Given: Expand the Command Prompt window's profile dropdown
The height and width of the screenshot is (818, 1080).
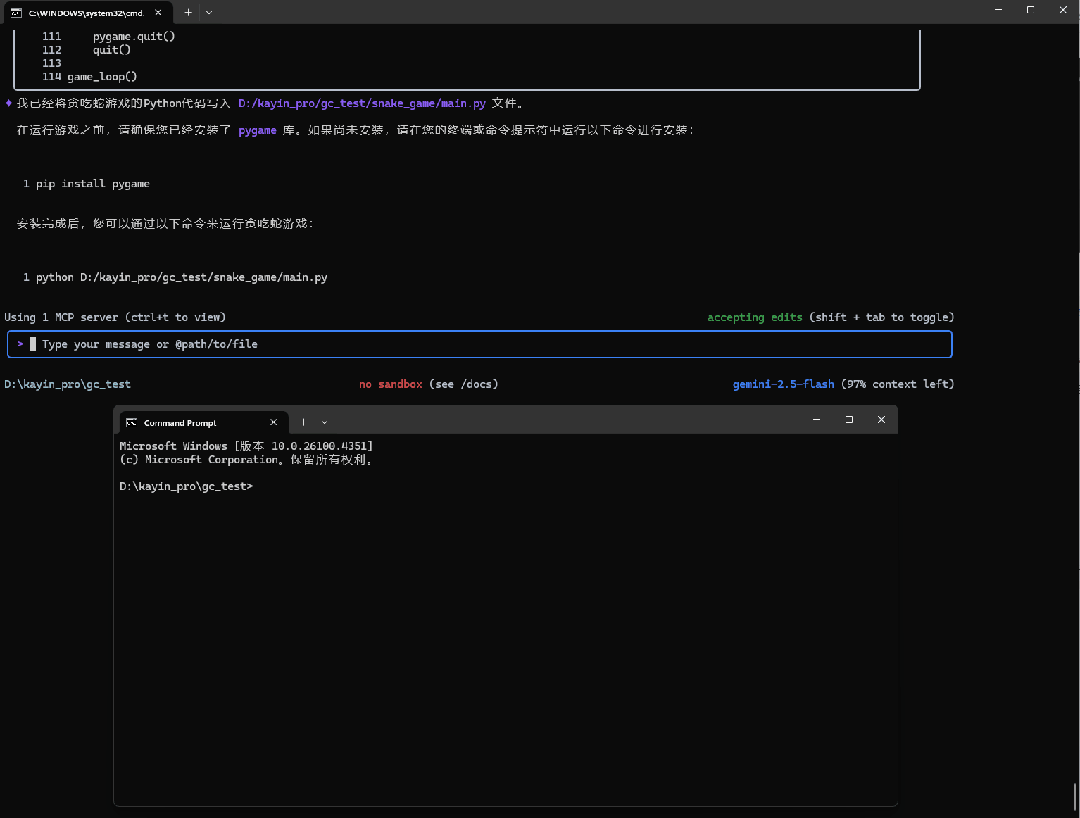Looking at the screenshot, I should click(x=324, y=422).
